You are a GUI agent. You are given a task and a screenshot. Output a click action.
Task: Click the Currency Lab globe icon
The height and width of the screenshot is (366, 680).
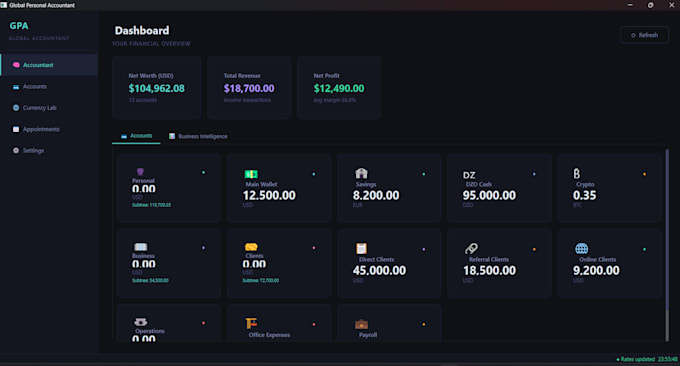(x=16, y=108)
